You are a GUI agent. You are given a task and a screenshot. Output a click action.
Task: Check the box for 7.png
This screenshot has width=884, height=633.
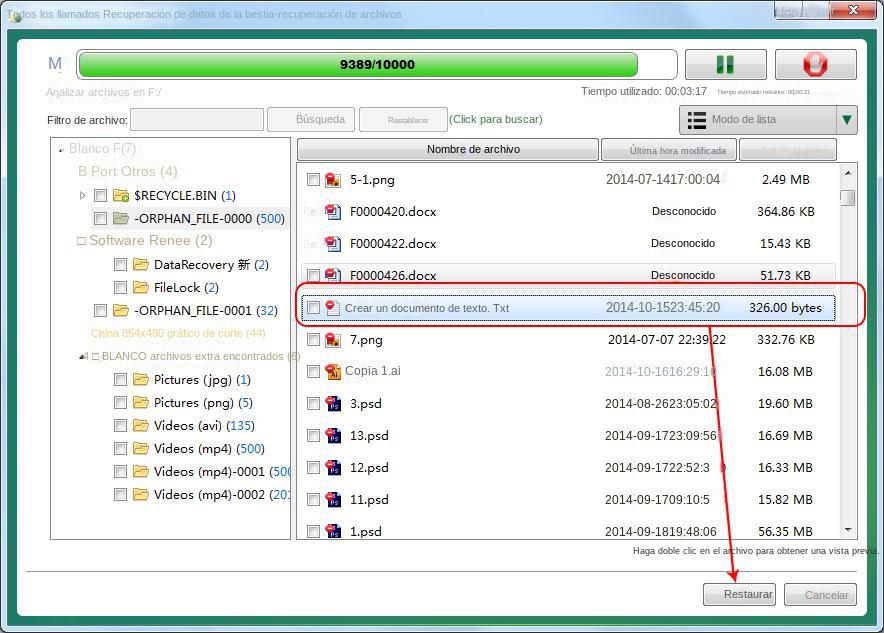click(x=314, y=340)
